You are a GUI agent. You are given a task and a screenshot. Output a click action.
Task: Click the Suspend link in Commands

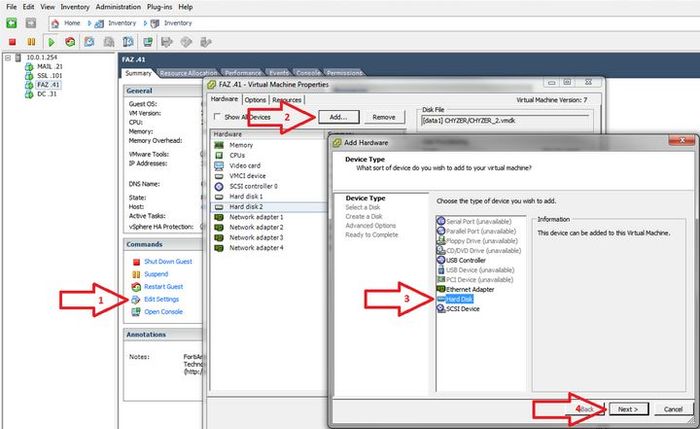coord(156,274)
